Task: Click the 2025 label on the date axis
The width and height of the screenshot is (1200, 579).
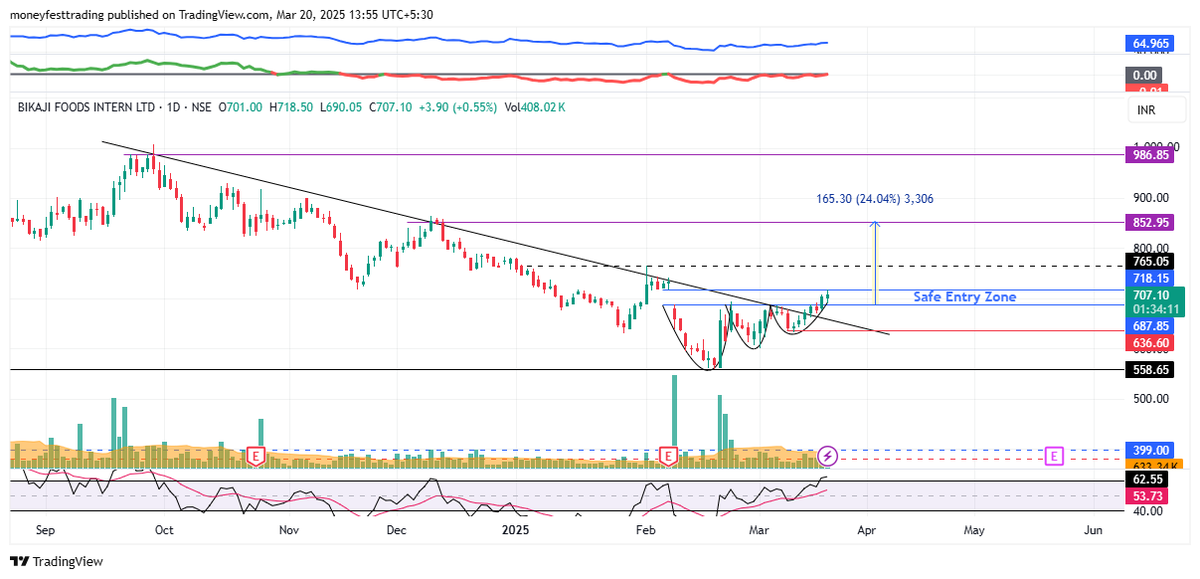Action: [x=516, y=531]
